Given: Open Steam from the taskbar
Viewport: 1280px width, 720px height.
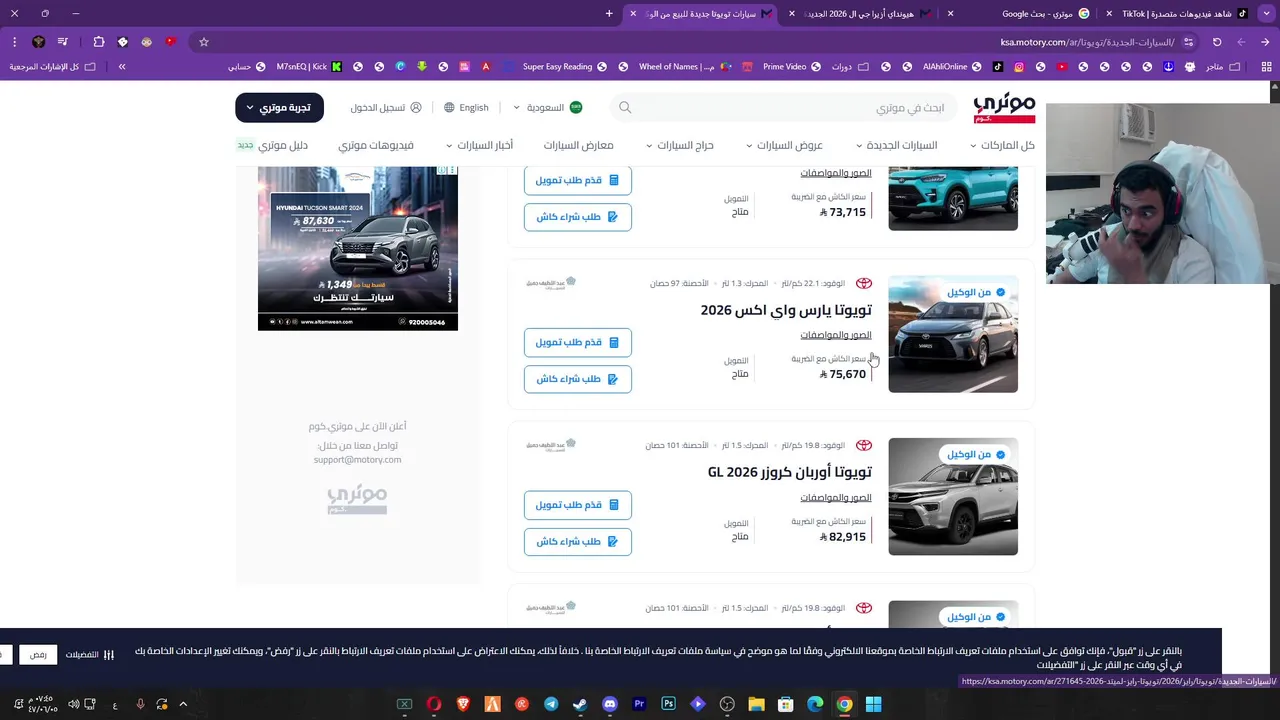Looking at the screenshot, I should (x=580, y=704).
